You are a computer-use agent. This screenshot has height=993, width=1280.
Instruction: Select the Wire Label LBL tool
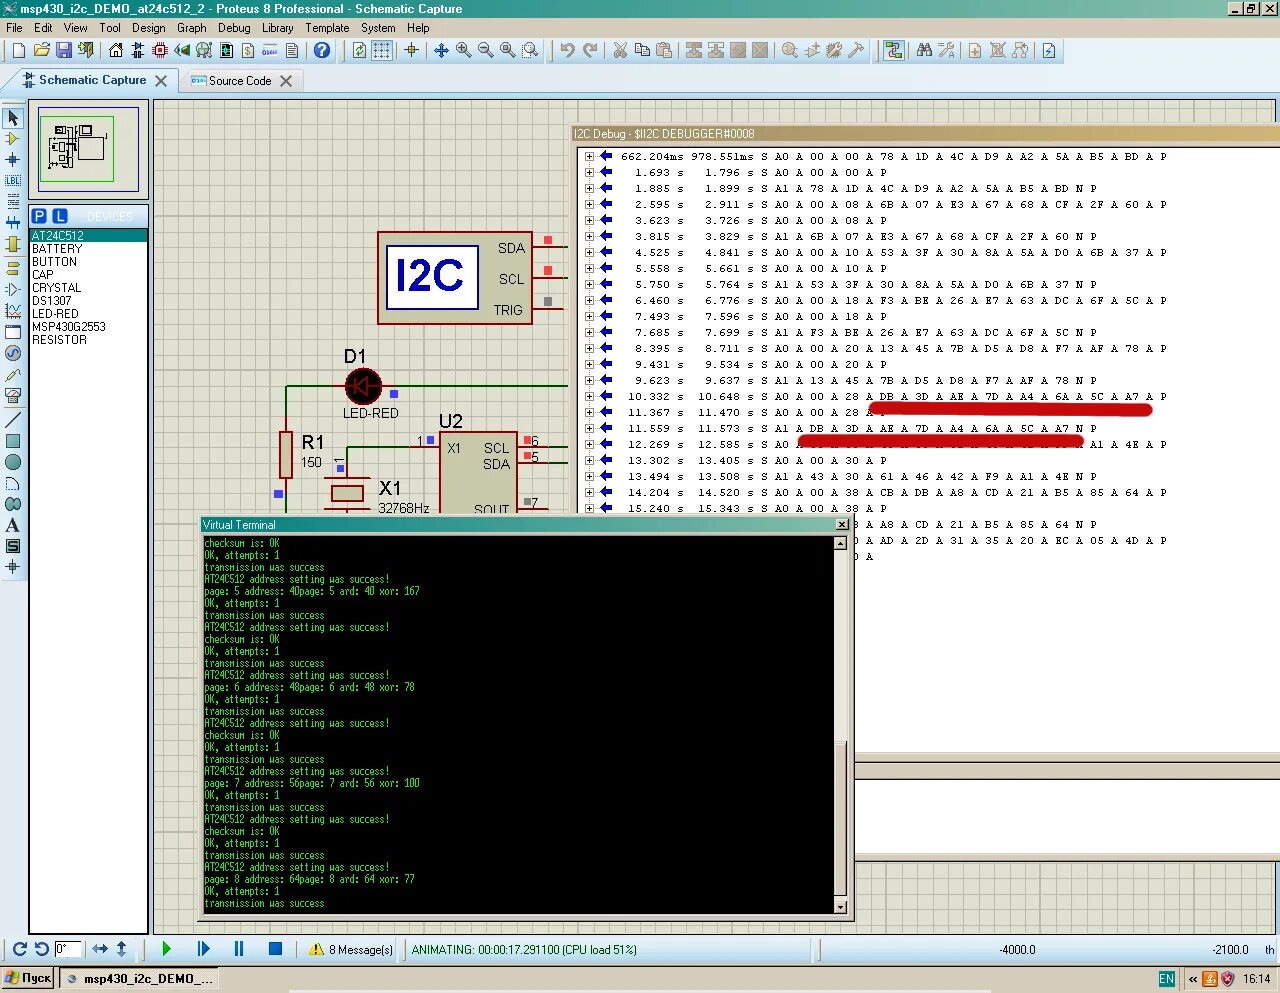(13, 180)
